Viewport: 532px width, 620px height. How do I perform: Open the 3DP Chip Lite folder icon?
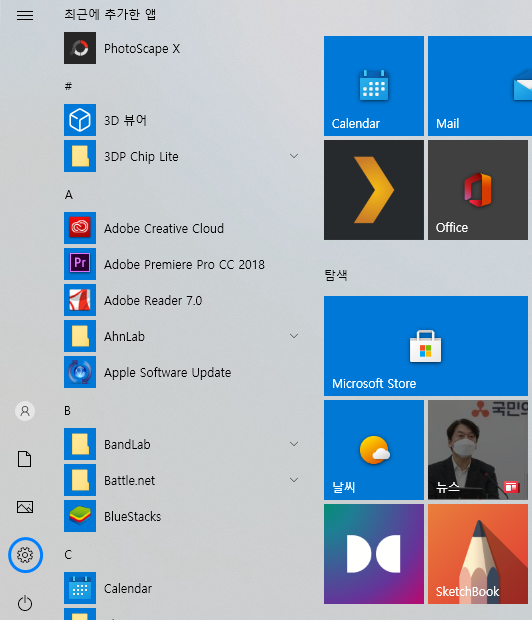click(80, 156)
